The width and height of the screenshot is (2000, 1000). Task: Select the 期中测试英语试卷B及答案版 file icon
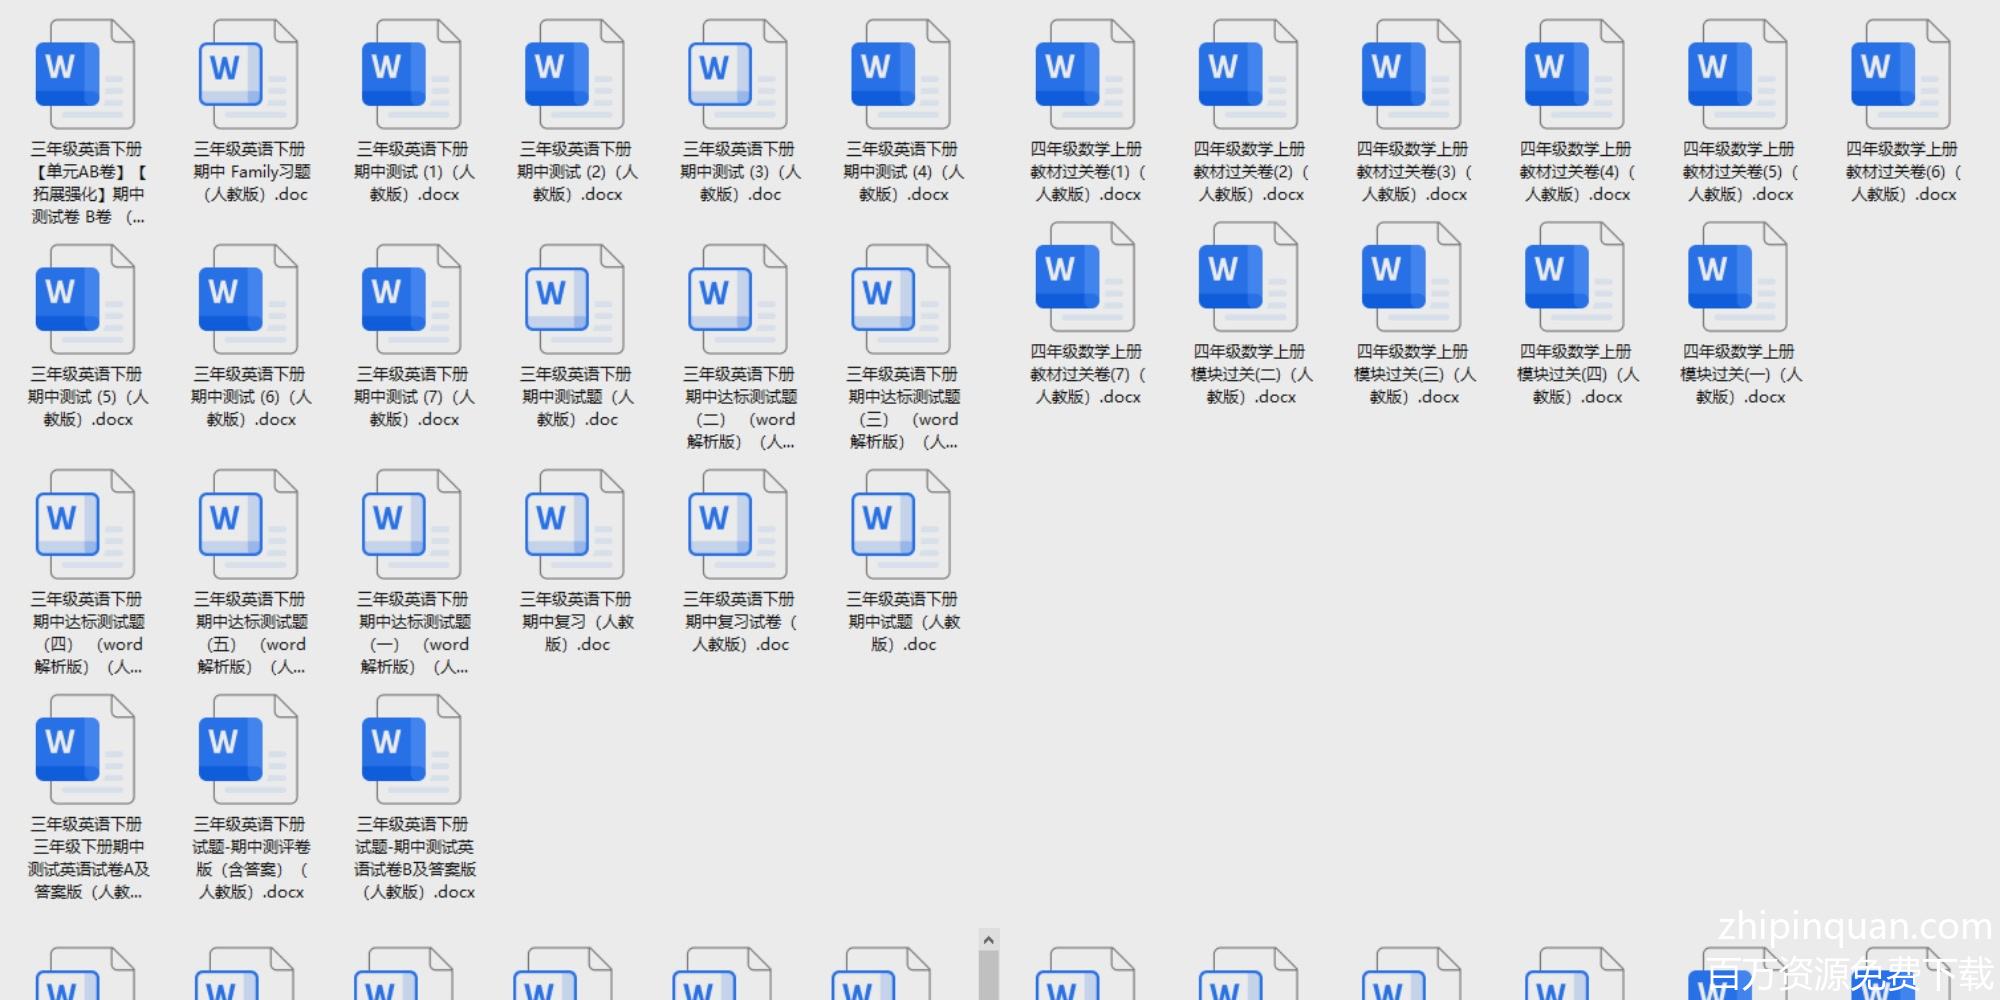tap(412, 750)
